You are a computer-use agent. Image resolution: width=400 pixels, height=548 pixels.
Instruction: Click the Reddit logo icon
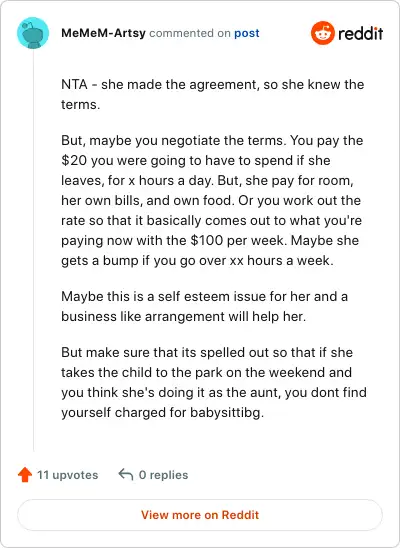pyautogui.click(x=322, y=33)
